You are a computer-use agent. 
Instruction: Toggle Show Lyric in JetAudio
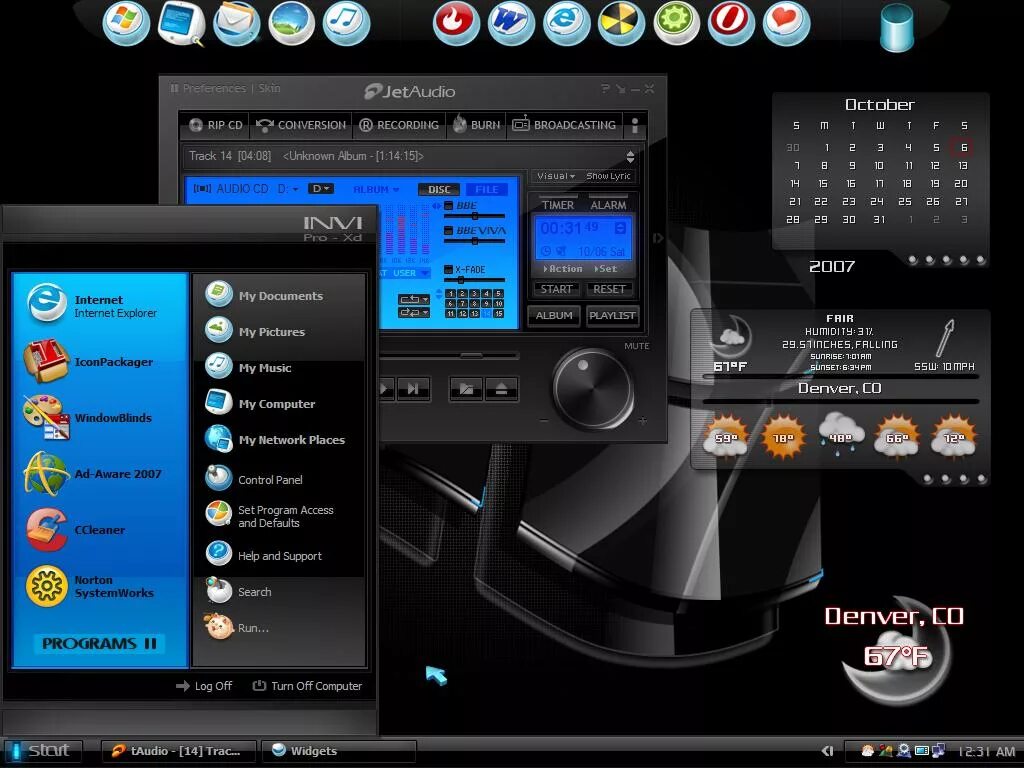click(x=608, y=176)
